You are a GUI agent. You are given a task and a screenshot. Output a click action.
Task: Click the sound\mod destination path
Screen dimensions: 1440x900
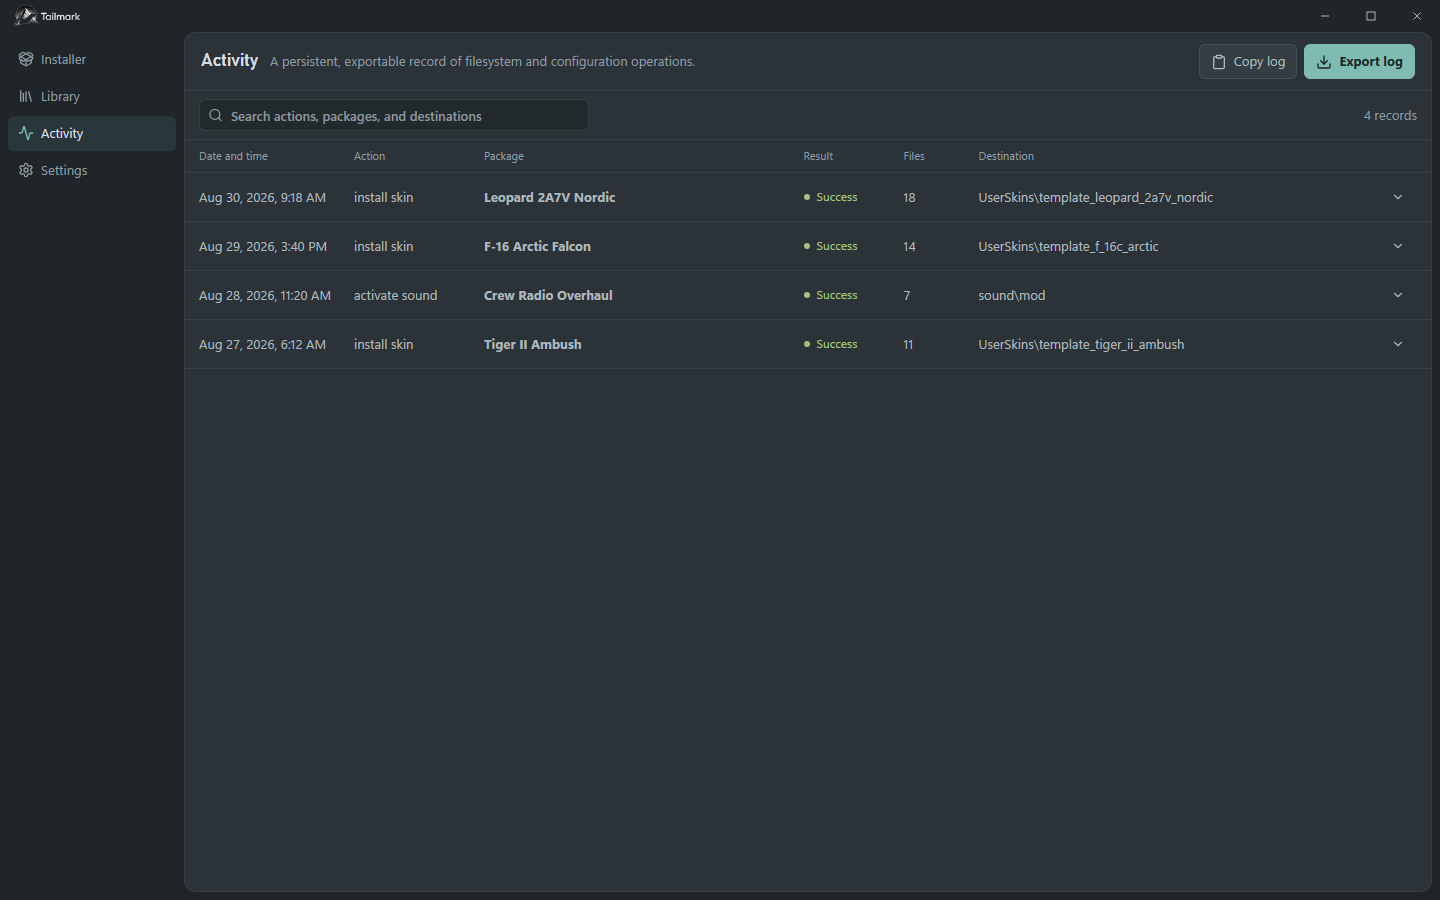click(x=1011, y=295)
